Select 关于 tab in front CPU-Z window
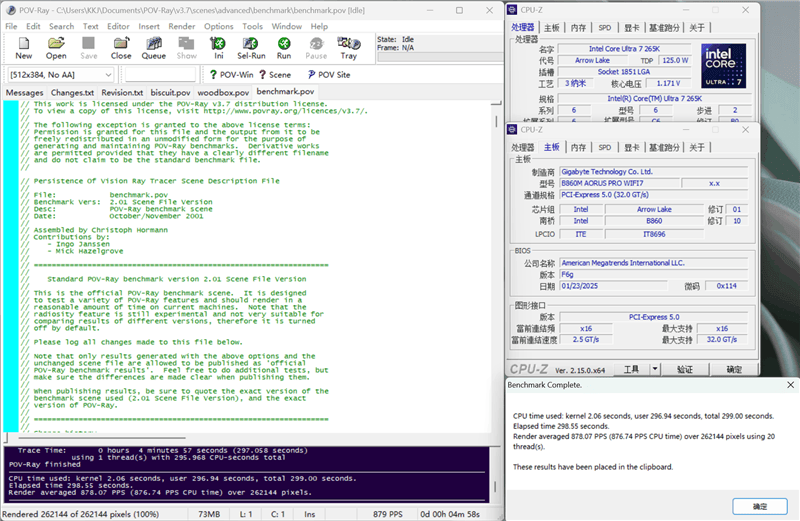Image resolution: width=800 pixels, height=521 pixels. (x=696, y=147)
